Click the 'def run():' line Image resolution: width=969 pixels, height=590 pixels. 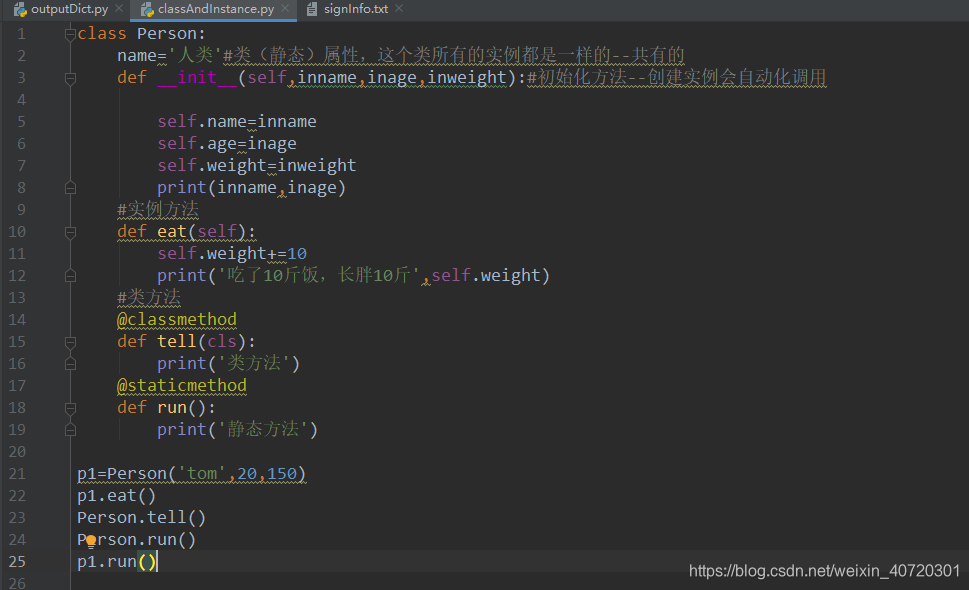tap(167, 407)
